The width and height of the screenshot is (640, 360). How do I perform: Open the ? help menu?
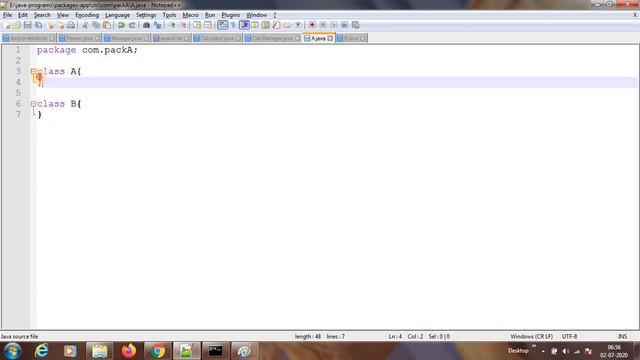tap(275, 15)
